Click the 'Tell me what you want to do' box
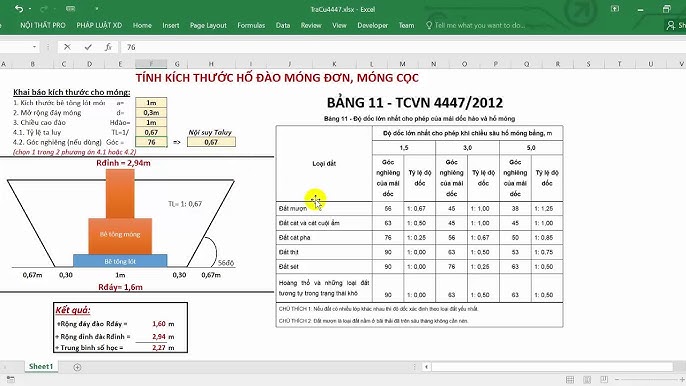This screenshot has height=386, width=686. (476, 25)
